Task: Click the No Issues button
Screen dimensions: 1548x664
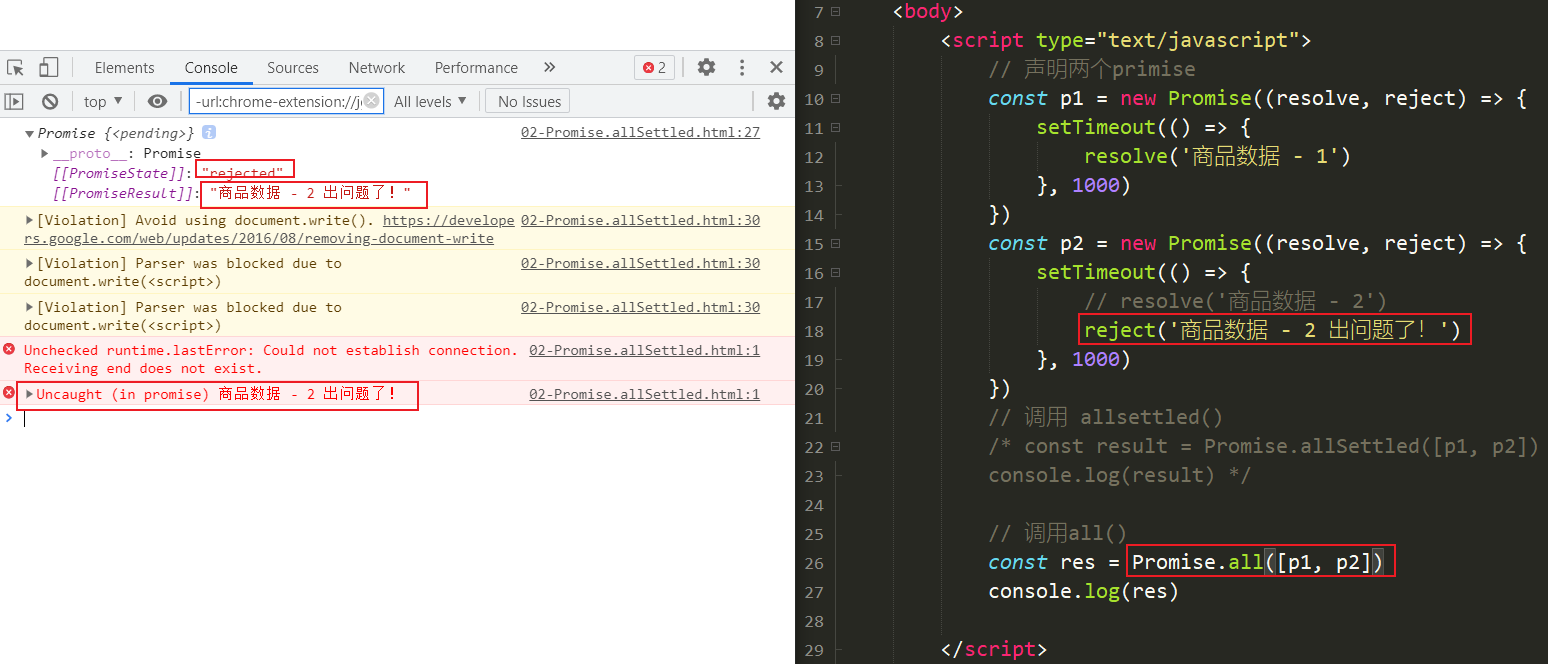Action: point(529,101)
